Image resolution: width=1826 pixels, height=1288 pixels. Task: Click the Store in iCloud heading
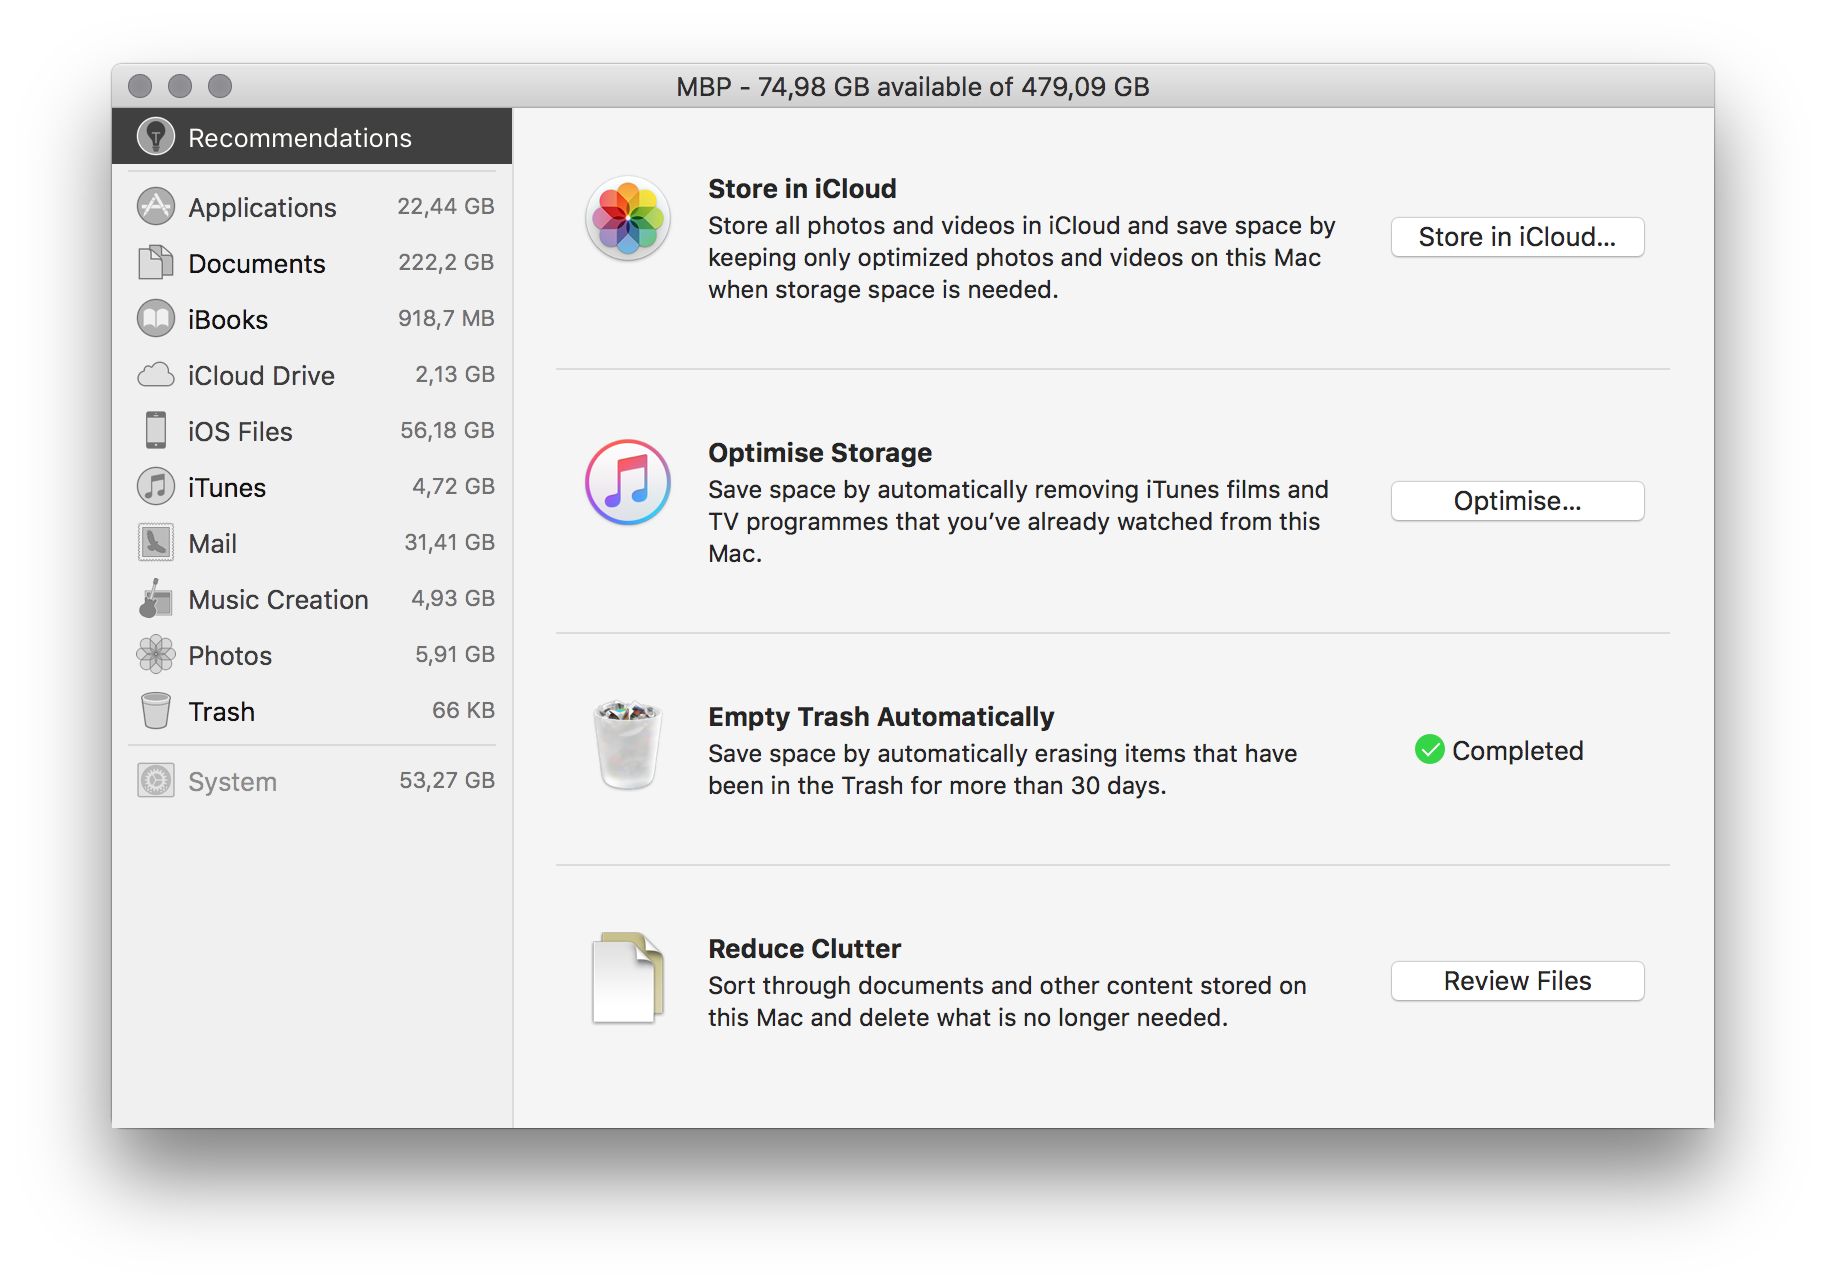click(802, 188)
